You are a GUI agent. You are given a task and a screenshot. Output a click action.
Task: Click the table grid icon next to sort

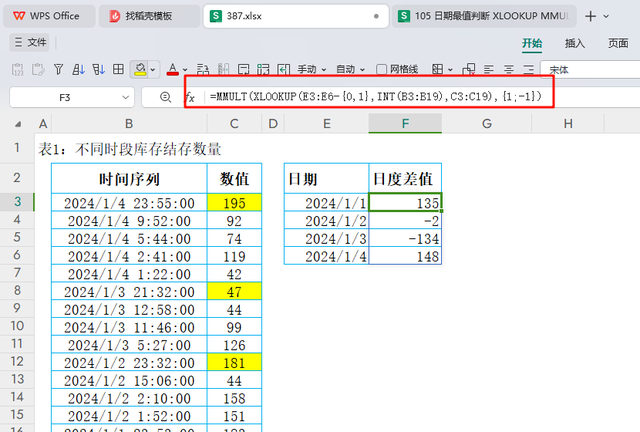click(x=118, y=69)
